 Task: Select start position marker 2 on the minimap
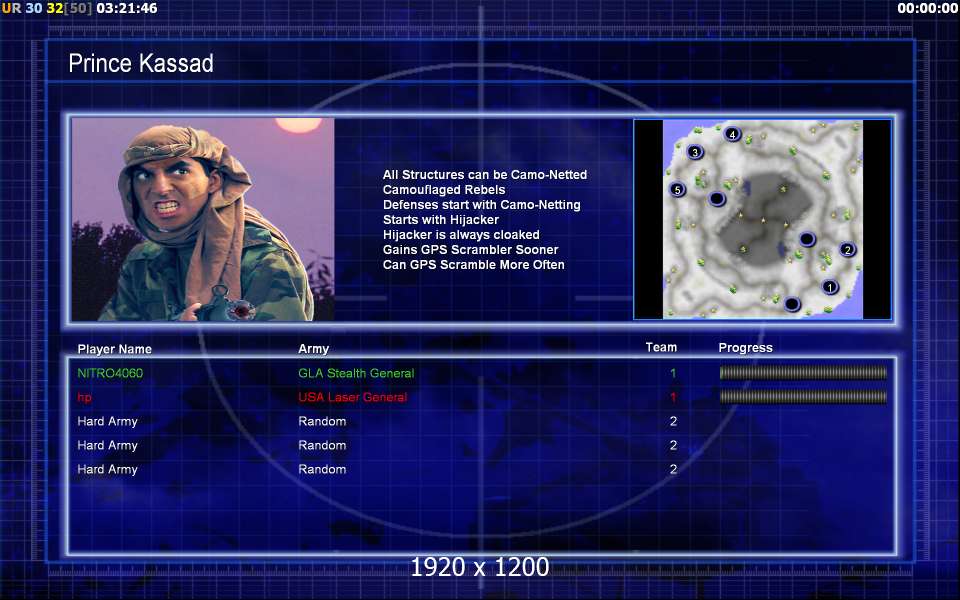point(847,249)
